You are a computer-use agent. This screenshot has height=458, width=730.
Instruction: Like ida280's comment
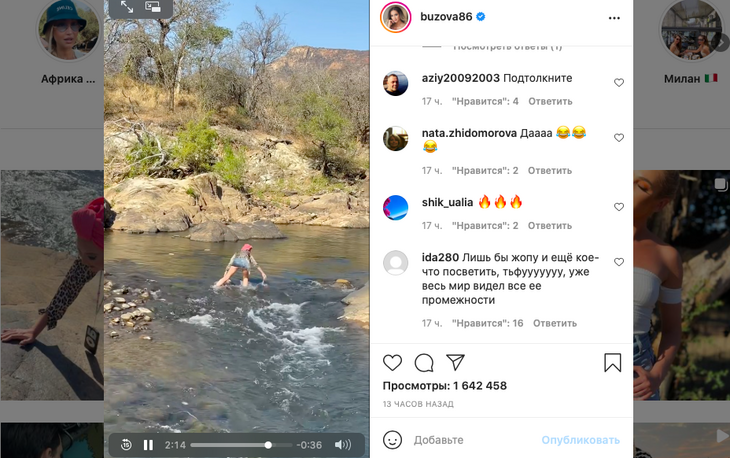pyautogui.click(x=619, y=262)
